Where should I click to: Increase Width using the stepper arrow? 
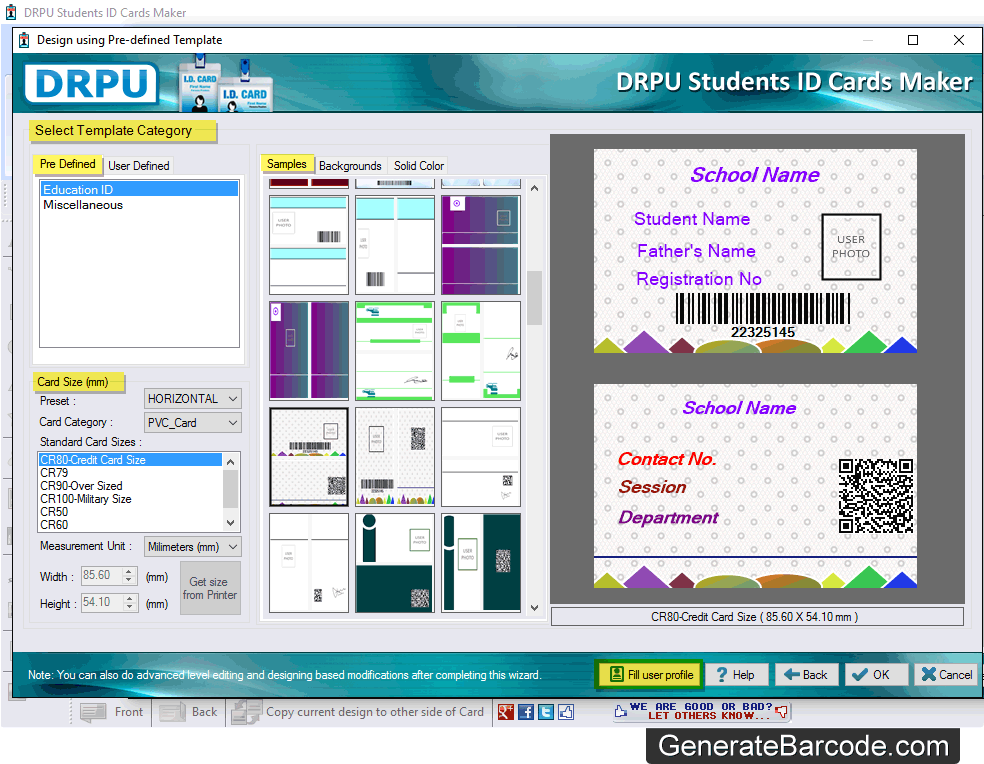128,571
